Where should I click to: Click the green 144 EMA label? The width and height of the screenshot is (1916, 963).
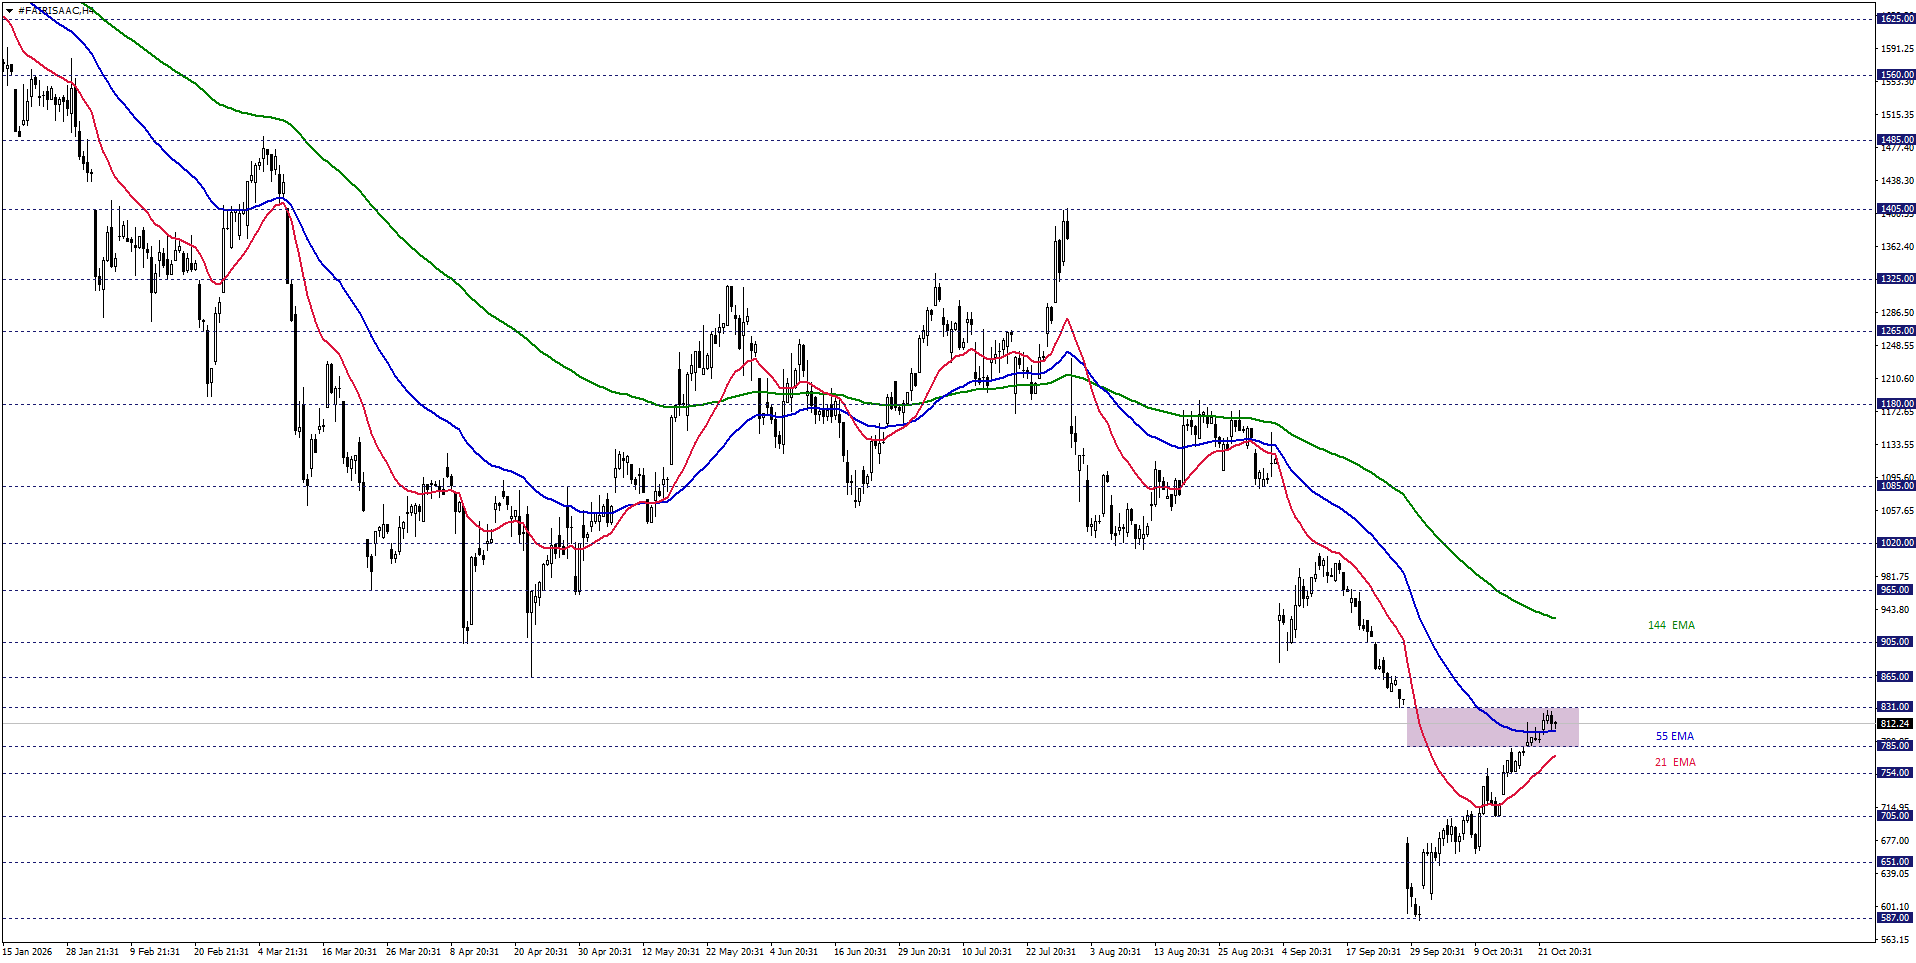tap(1671, 625)
